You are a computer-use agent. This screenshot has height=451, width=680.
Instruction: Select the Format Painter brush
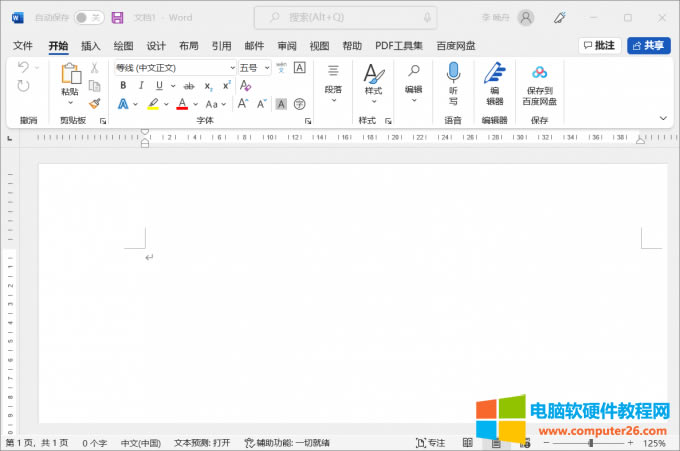coord(95,103)
